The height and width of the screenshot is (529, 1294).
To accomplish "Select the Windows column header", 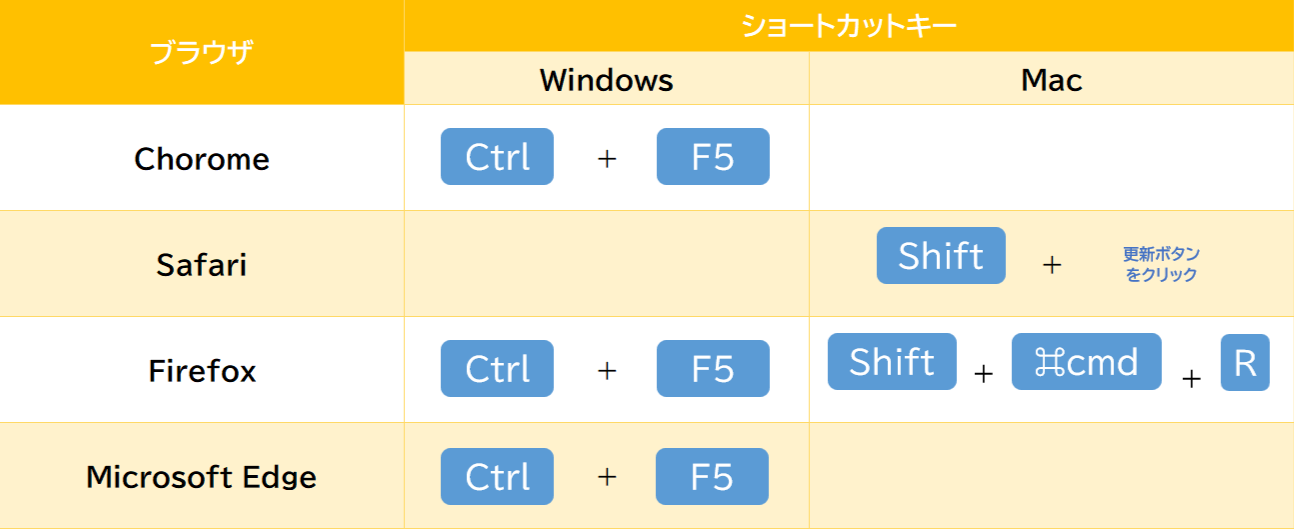I will tap(607, 79).
